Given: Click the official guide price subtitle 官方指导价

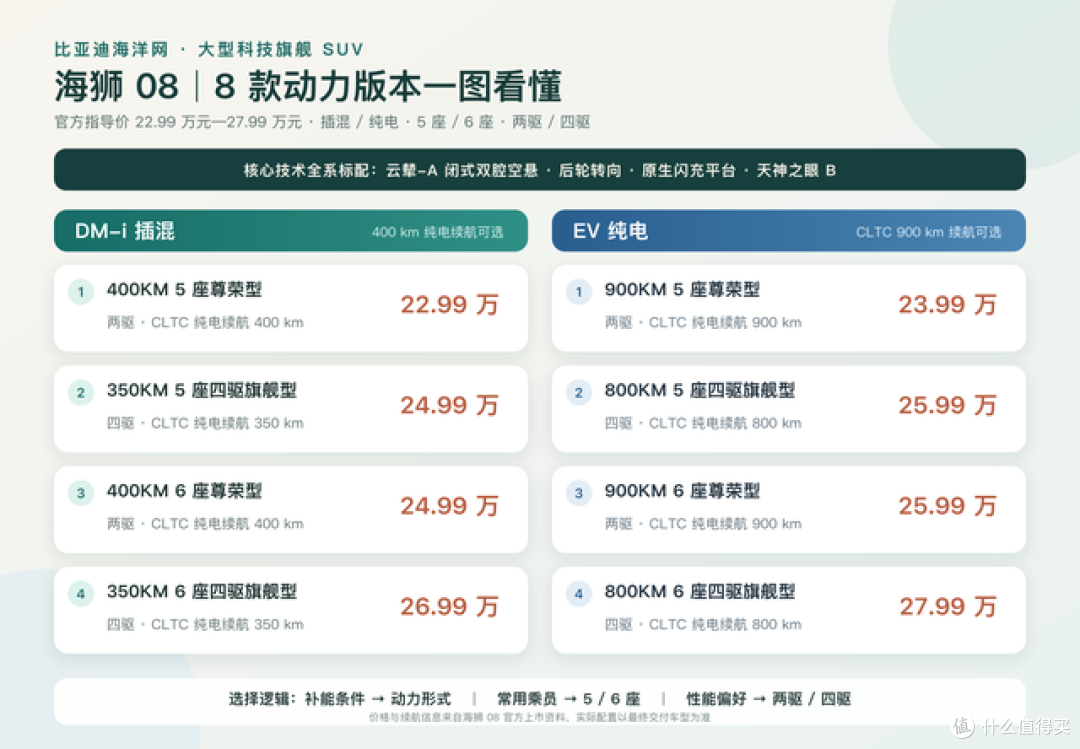Looking at the screenshot, I should (322, 122).
